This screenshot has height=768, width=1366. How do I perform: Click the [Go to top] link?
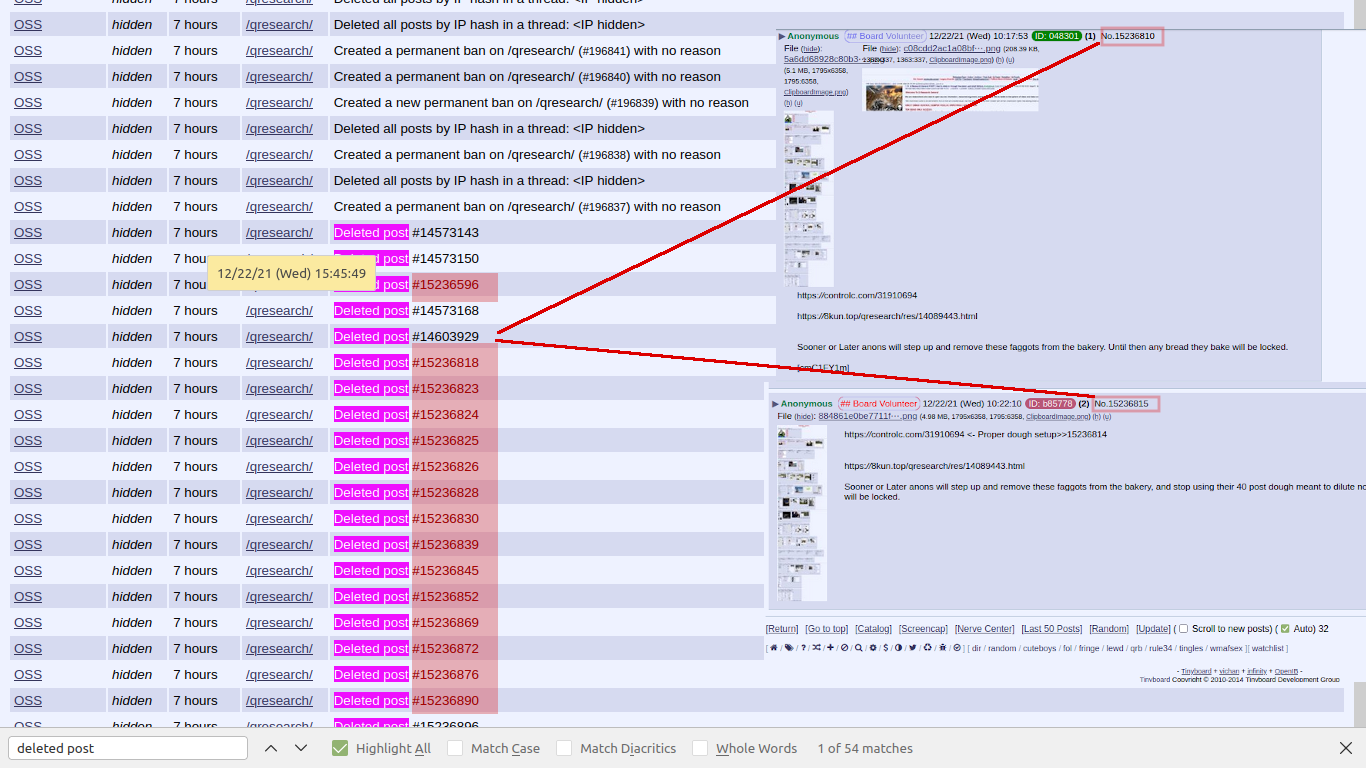[x=827, y=629]
